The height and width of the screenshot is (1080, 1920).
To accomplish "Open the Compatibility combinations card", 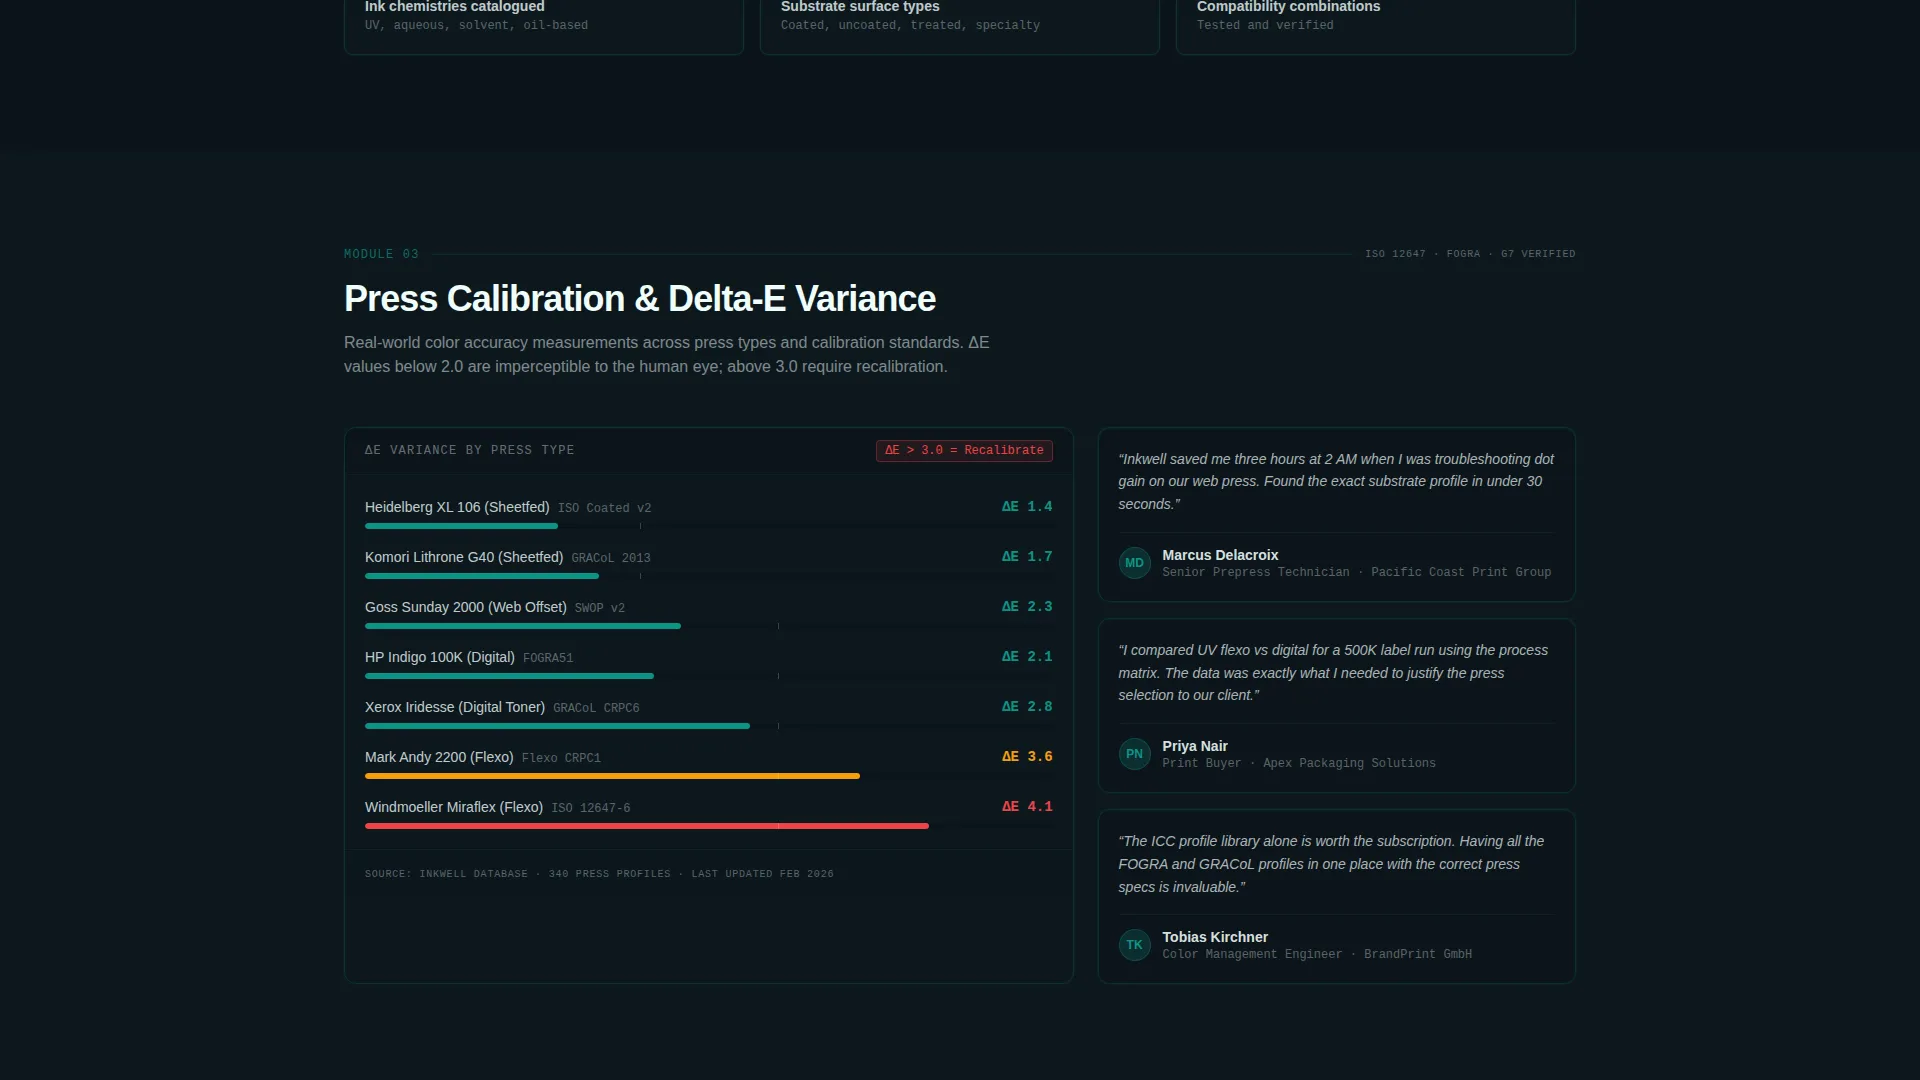I will (1376, 22).
